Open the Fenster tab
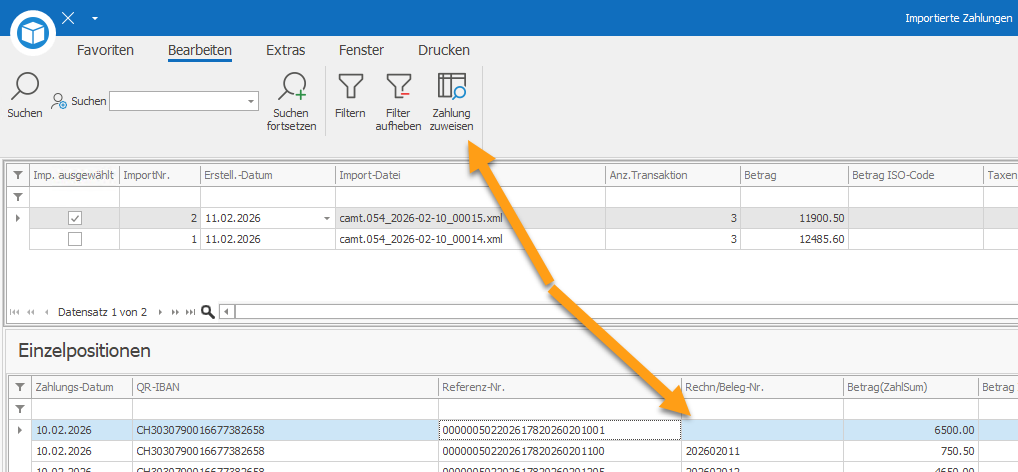This screenshot has height=472, width=1018. [x=361, y=50]
